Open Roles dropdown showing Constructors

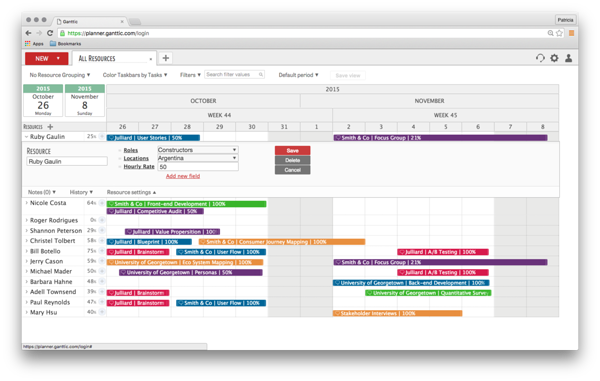pyautogui.click(x=198, y=150)
